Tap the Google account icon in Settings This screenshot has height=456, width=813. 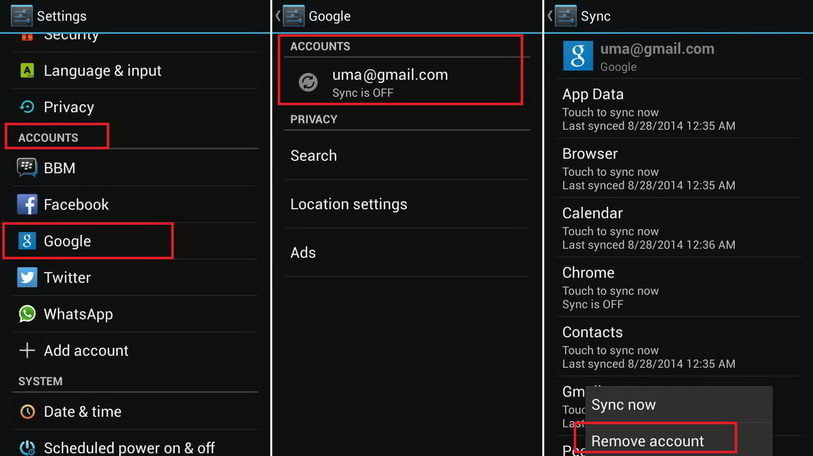click(x=27, y=241)
